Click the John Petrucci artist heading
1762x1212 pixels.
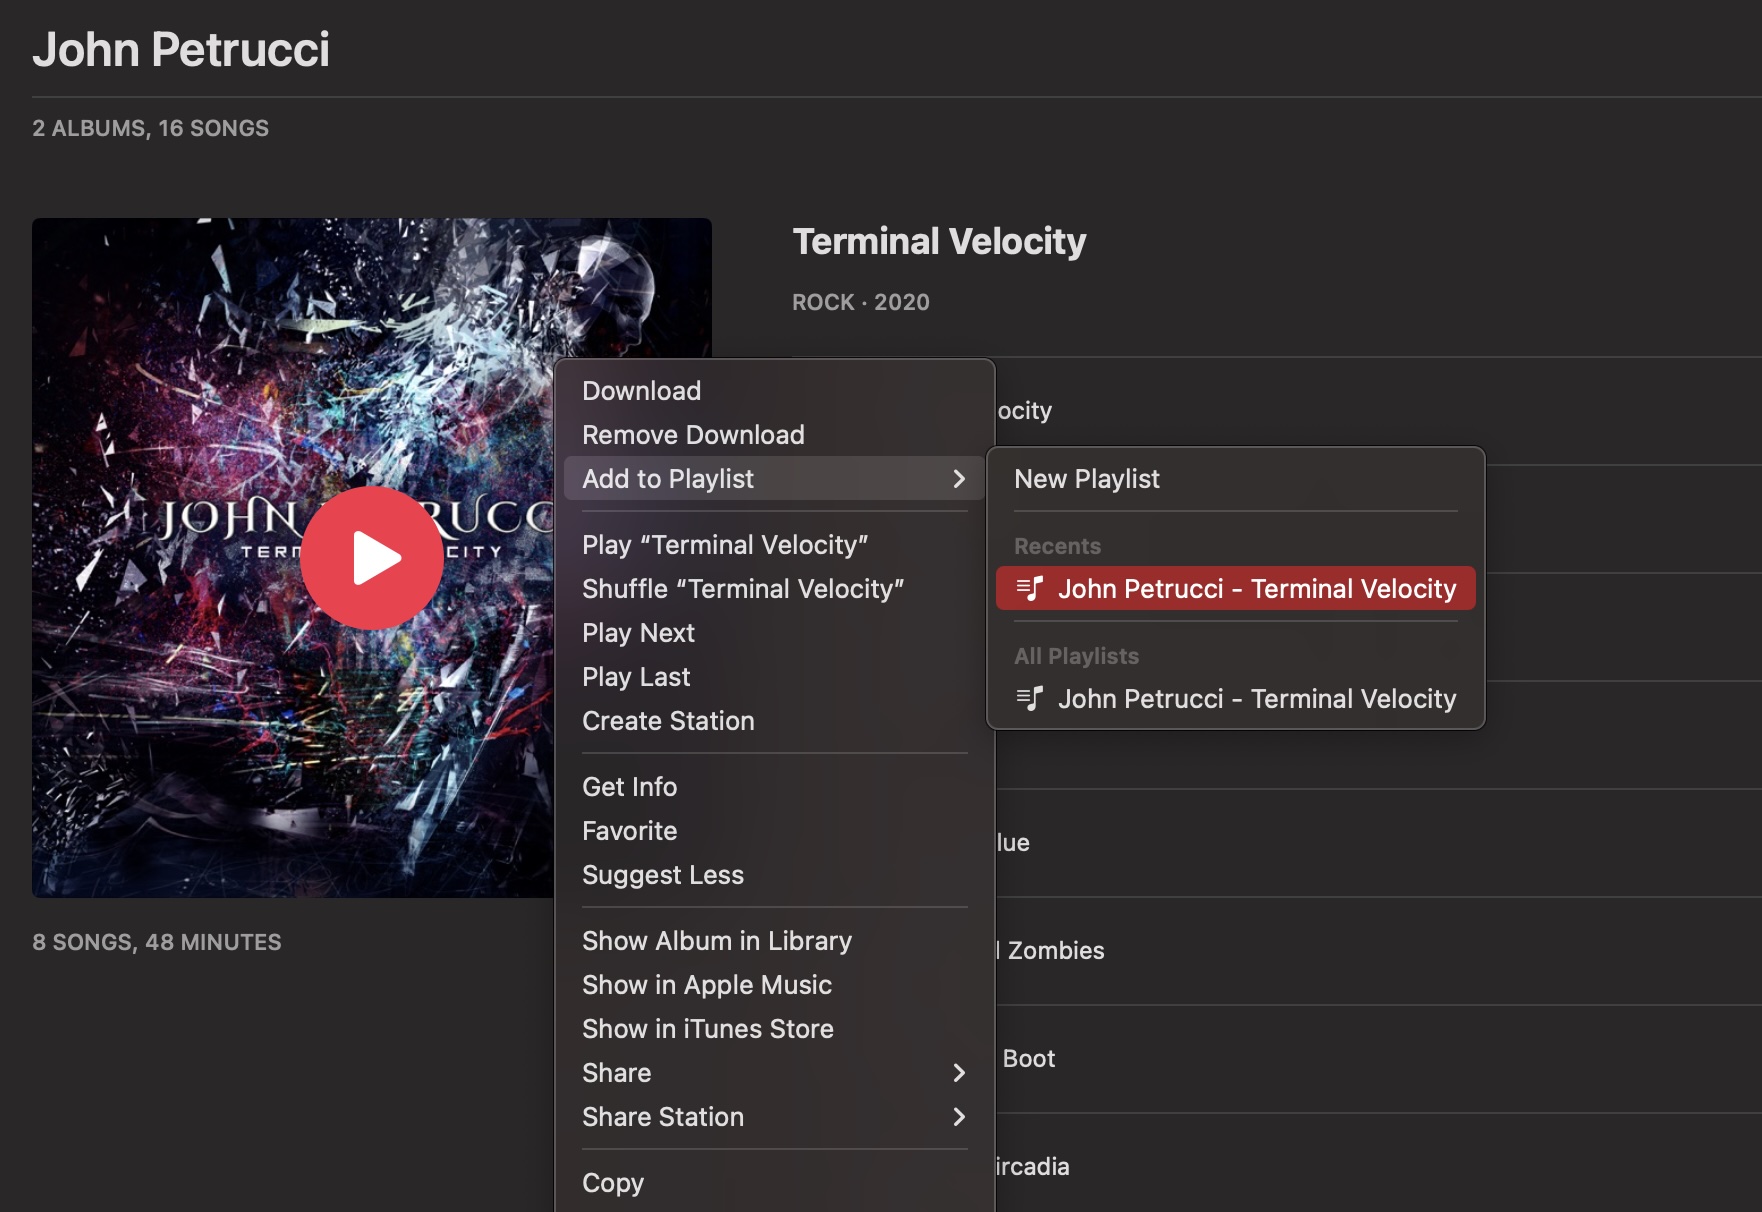181,49
